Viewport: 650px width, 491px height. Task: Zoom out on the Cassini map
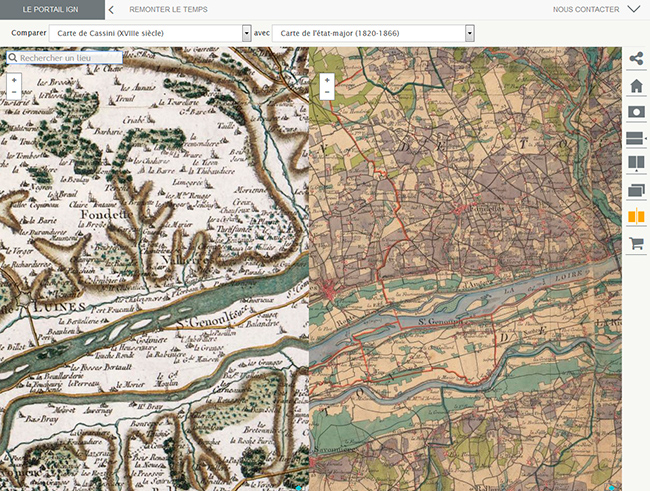[14, 92]
